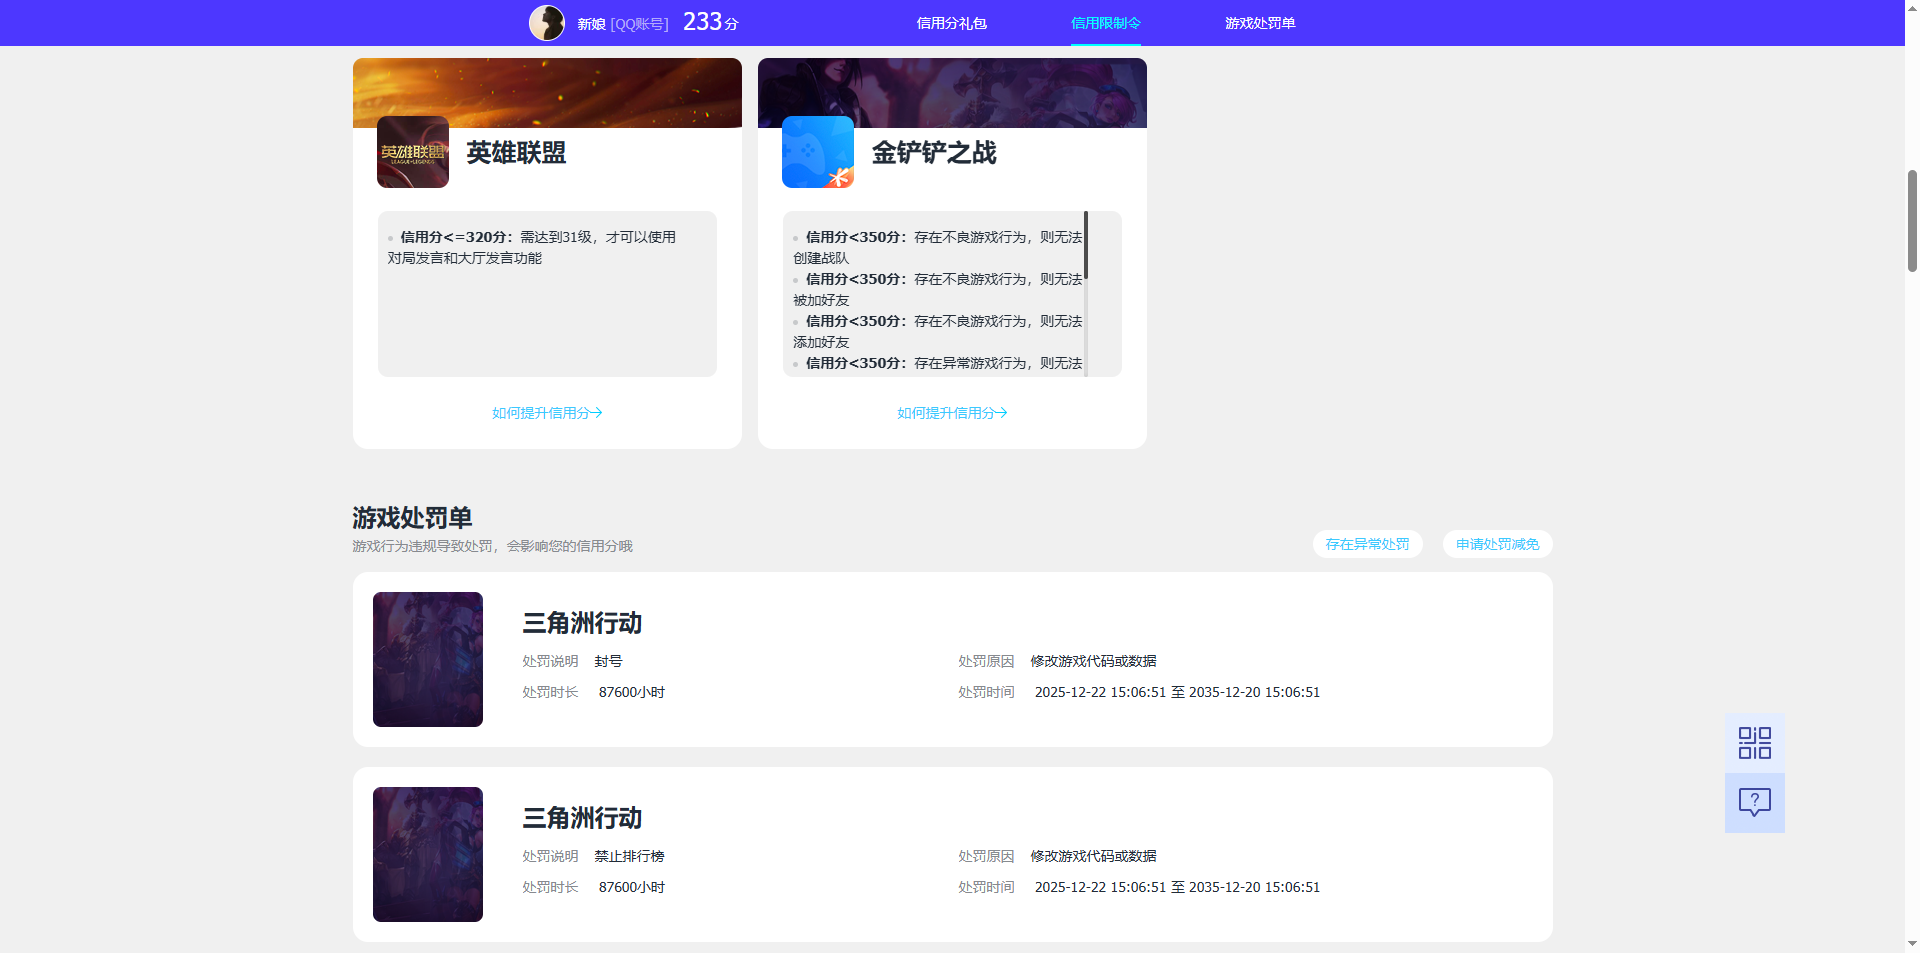Screen dimensions: 1920x953
Task: Click the scrollbar in 金铲铲之战 restrictions list
Action: pos(1086,245)
